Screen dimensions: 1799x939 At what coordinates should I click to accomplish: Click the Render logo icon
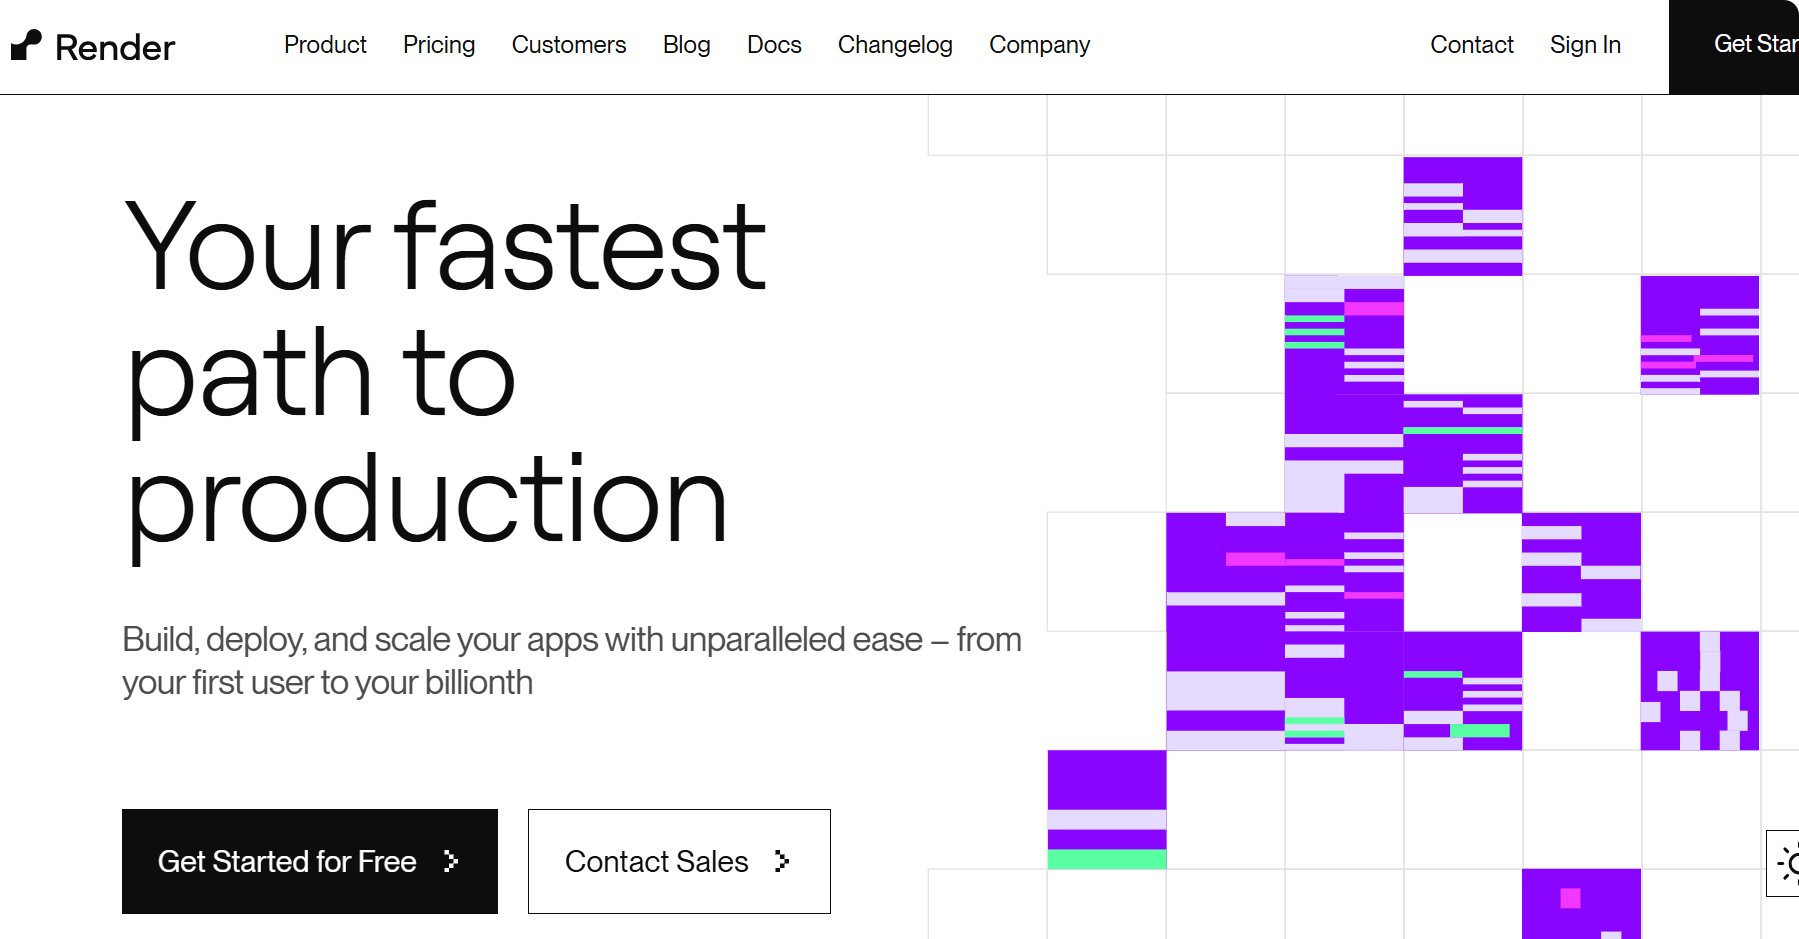26,45
